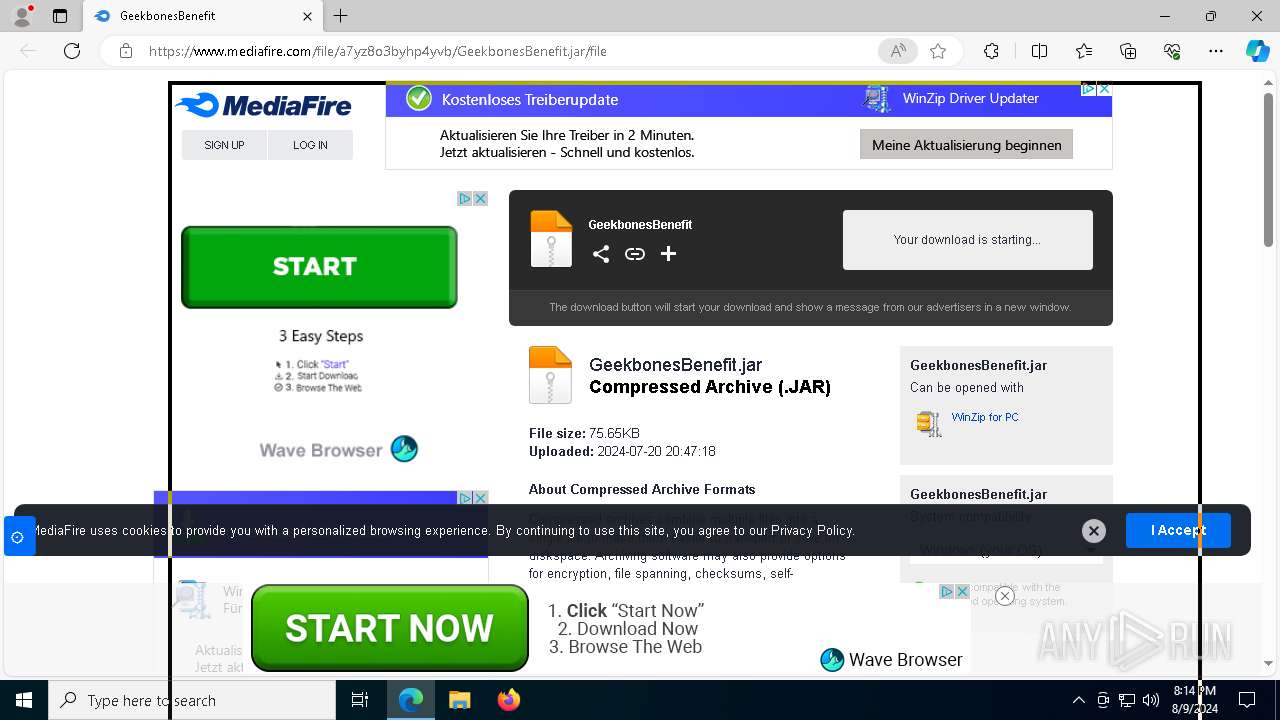1280x720 pixels.
Task: Click the network tray icon
Action: [x=1127, y=700]
